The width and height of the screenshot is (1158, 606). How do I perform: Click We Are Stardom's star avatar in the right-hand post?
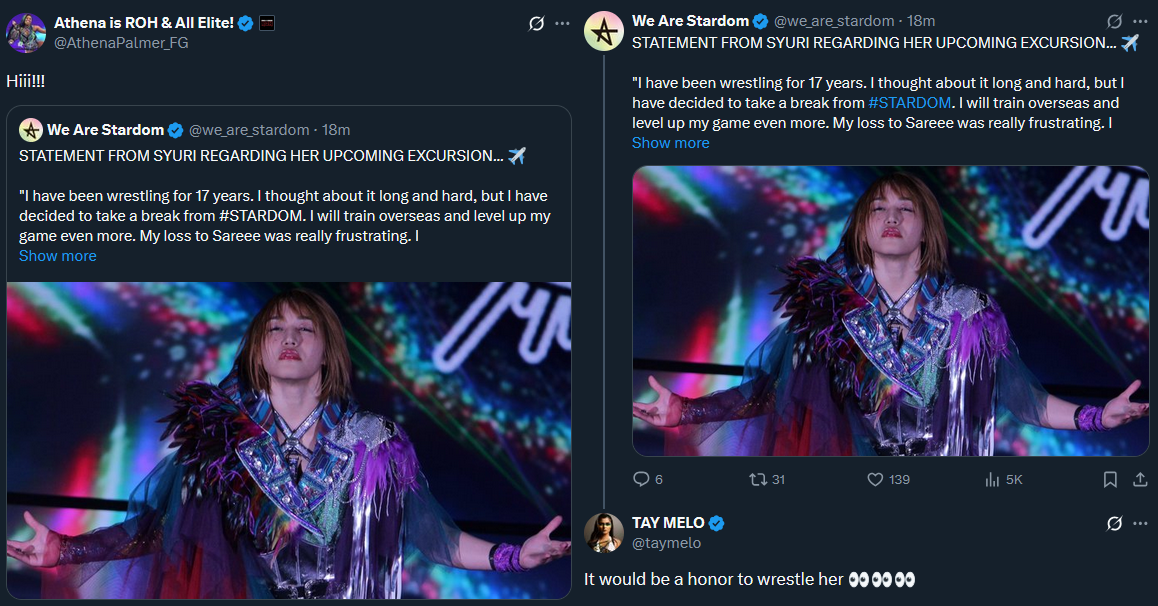[x=604, y=31]
